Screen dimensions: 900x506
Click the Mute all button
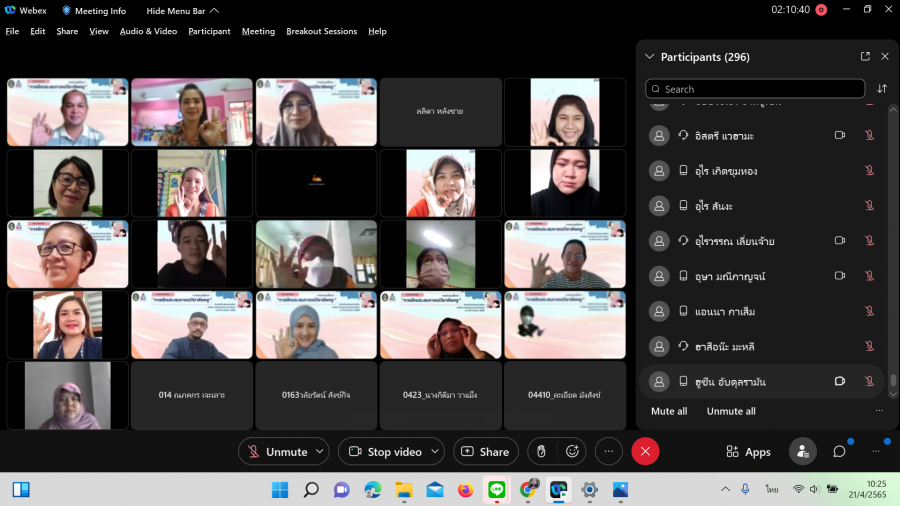tap(669, 411)
